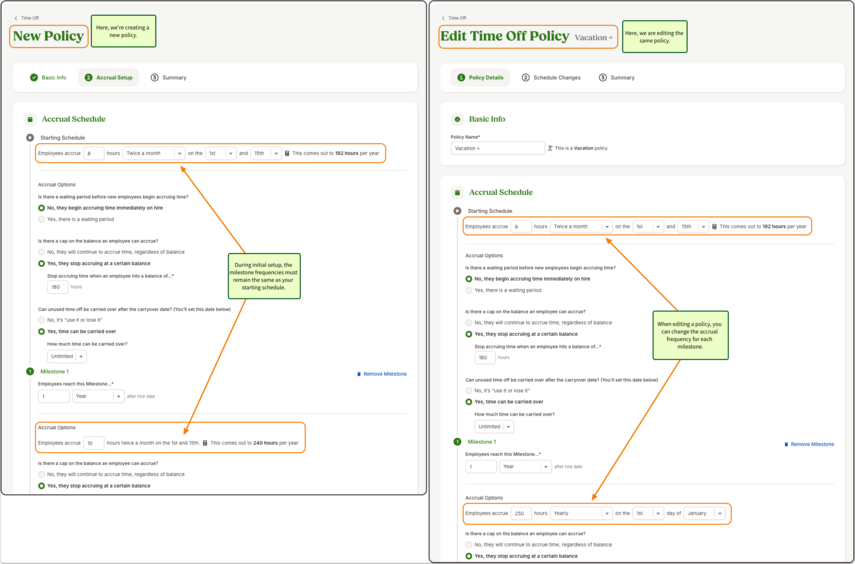Open the Year milestone unit dropdown in New Policy
The width and height of the screenshot is (855, 564).
[98, 396]
